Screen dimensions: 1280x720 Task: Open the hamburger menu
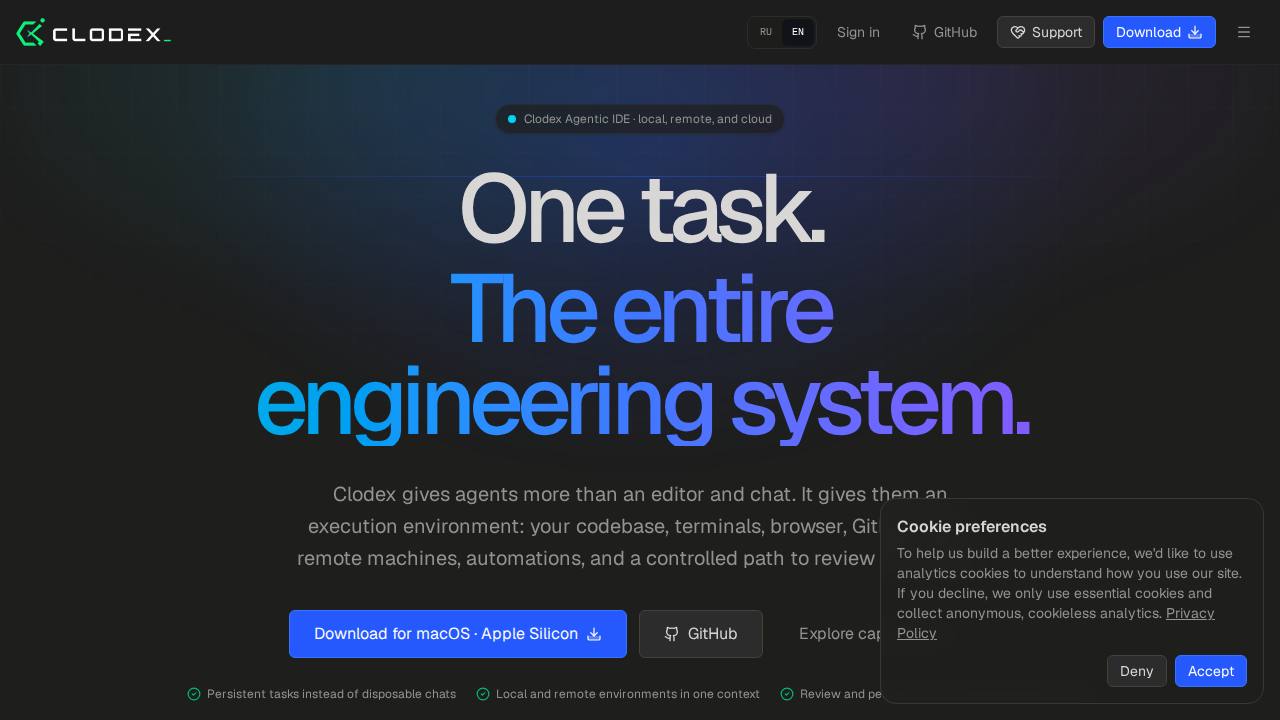1244,32
